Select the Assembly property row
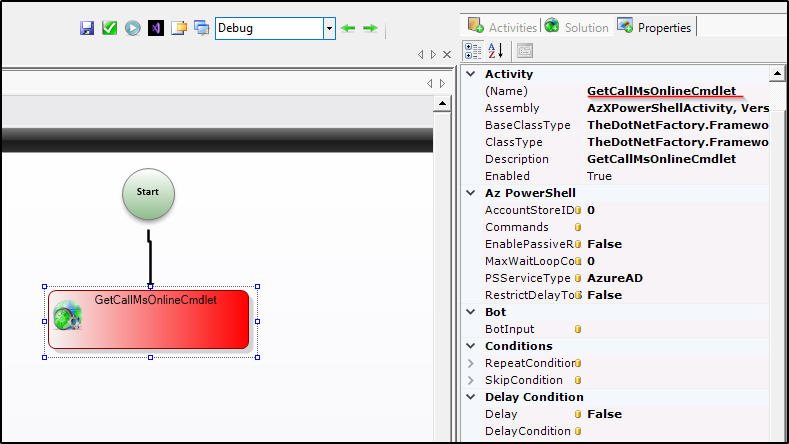 tap(617, 108)
